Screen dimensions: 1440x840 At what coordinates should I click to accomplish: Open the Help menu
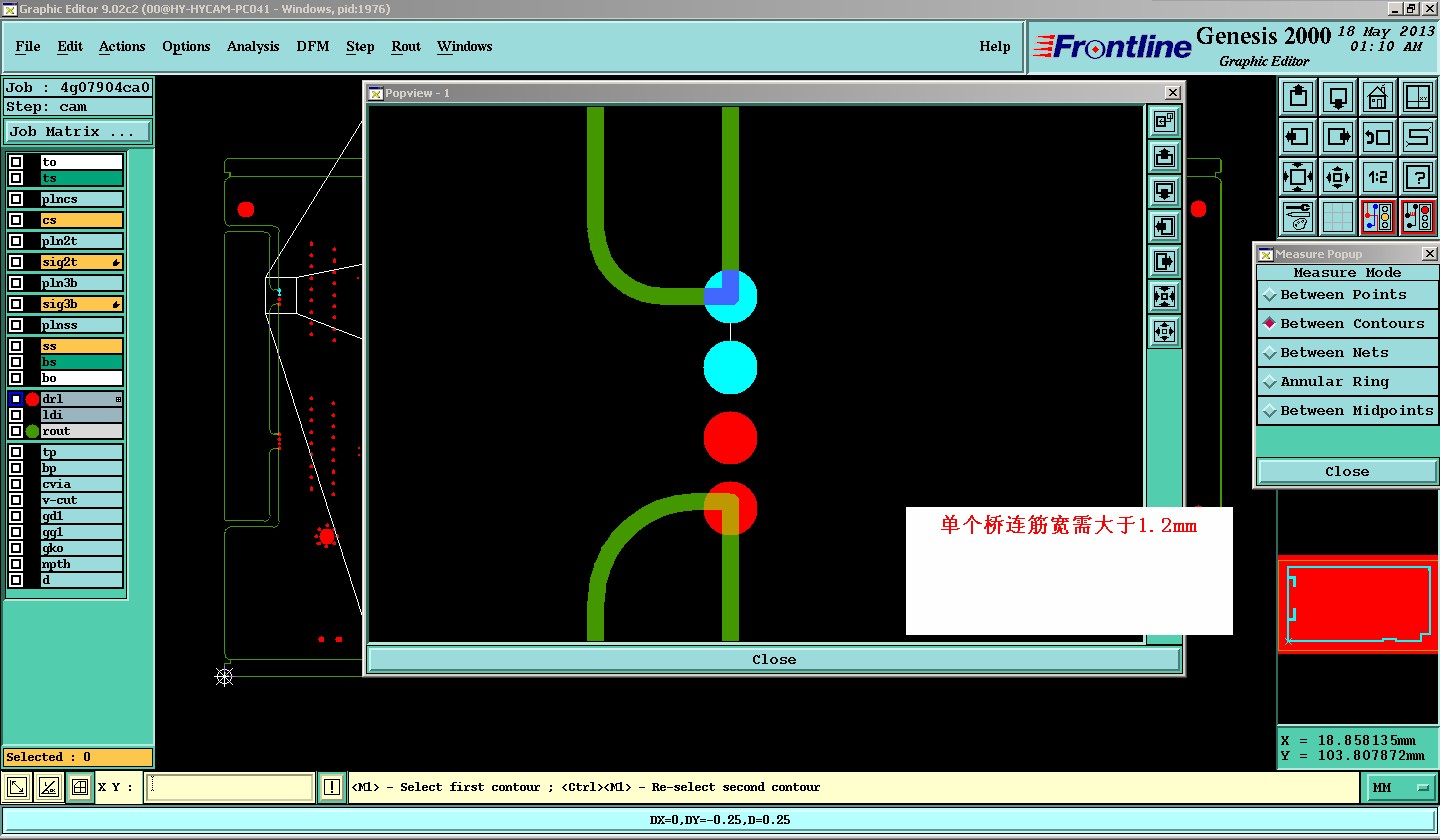coord(995,47)
